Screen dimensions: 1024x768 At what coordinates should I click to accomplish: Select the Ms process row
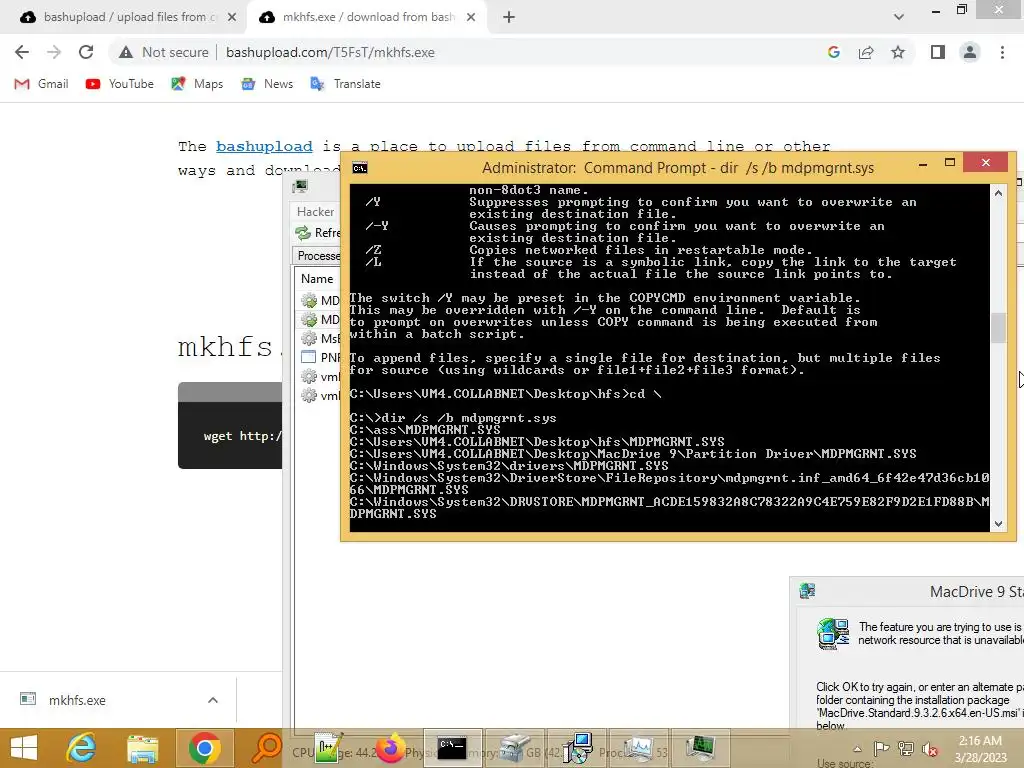point(320,338)
